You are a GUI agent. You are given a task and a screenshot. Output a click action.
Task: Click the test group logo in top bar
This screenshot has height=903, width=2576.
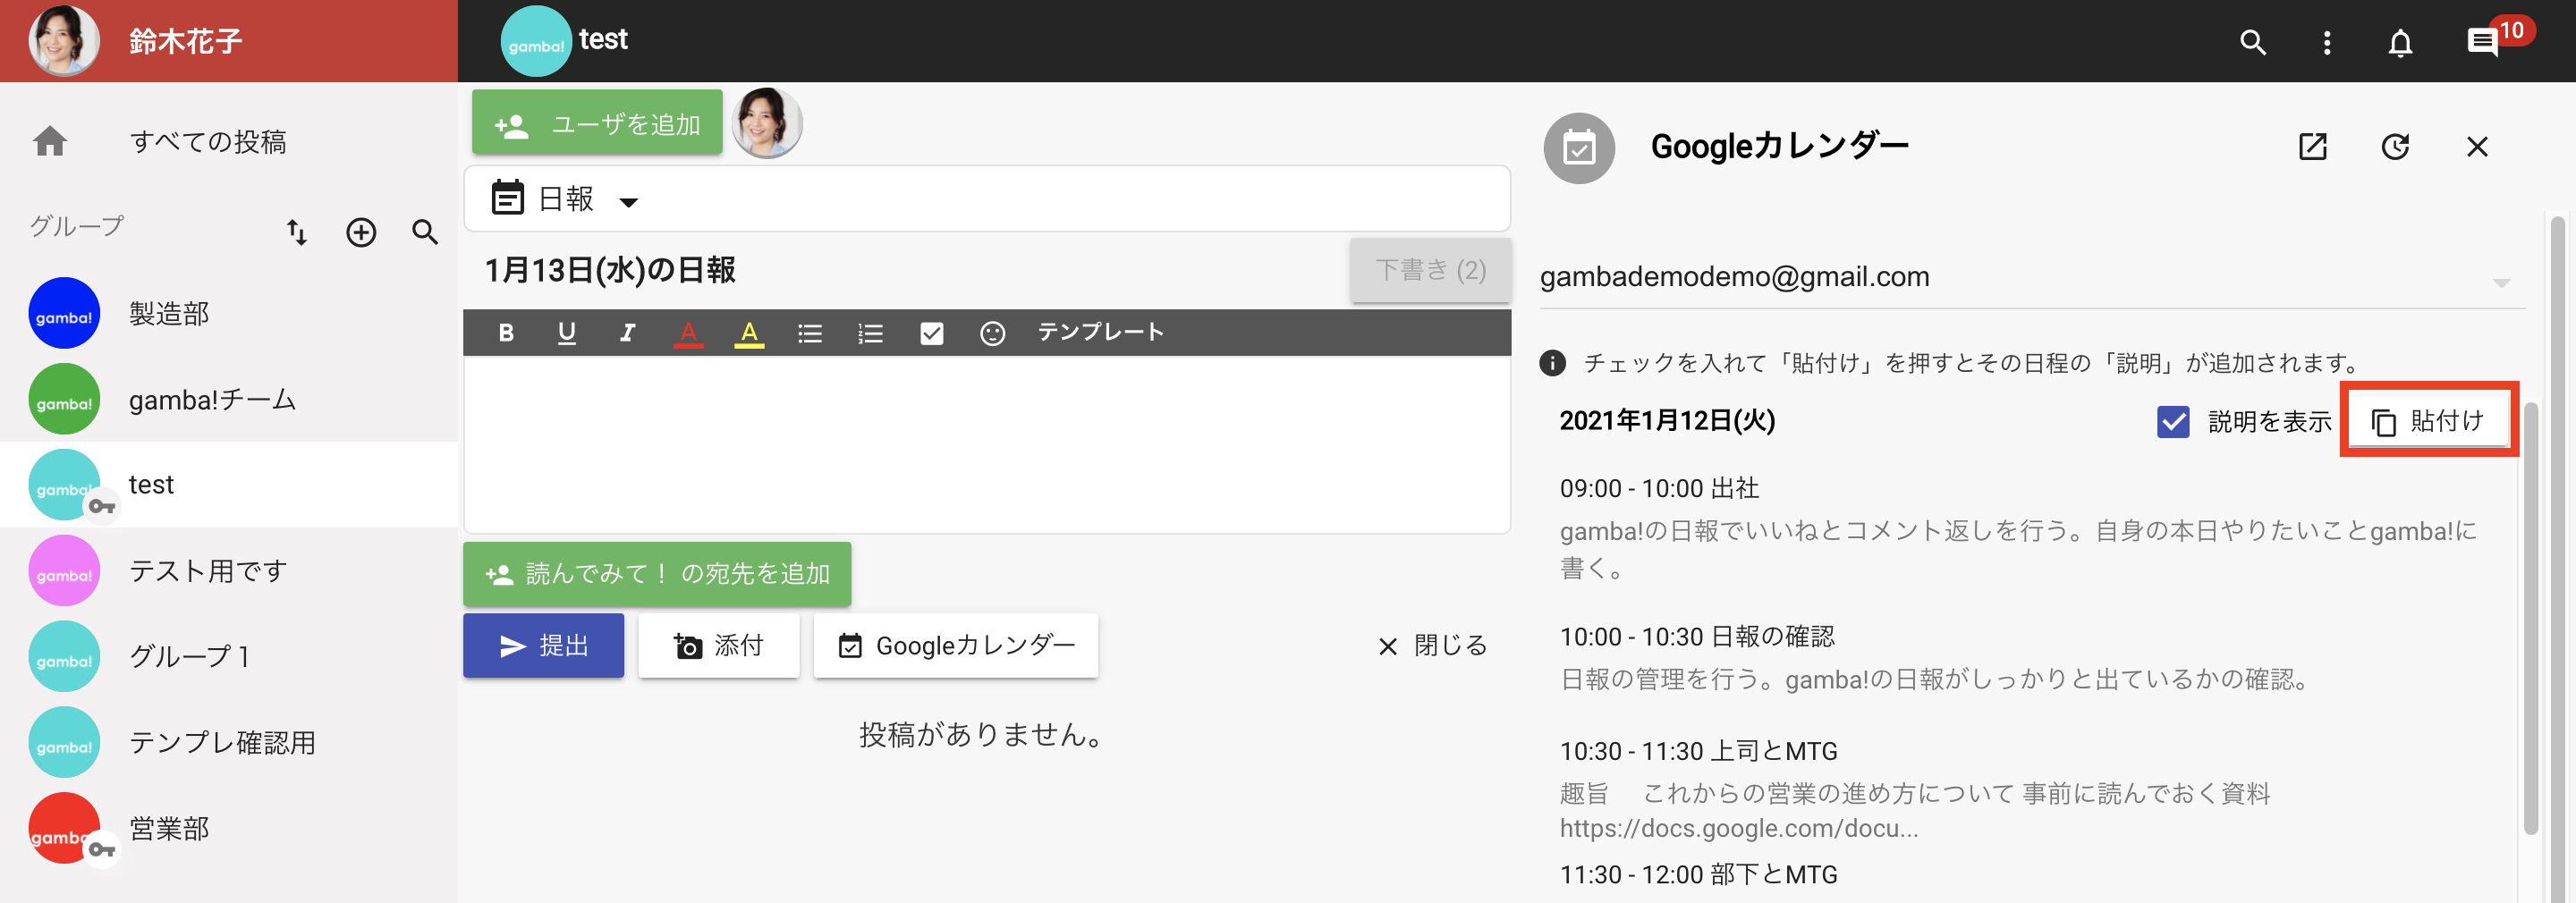click(x=535, y=41)
